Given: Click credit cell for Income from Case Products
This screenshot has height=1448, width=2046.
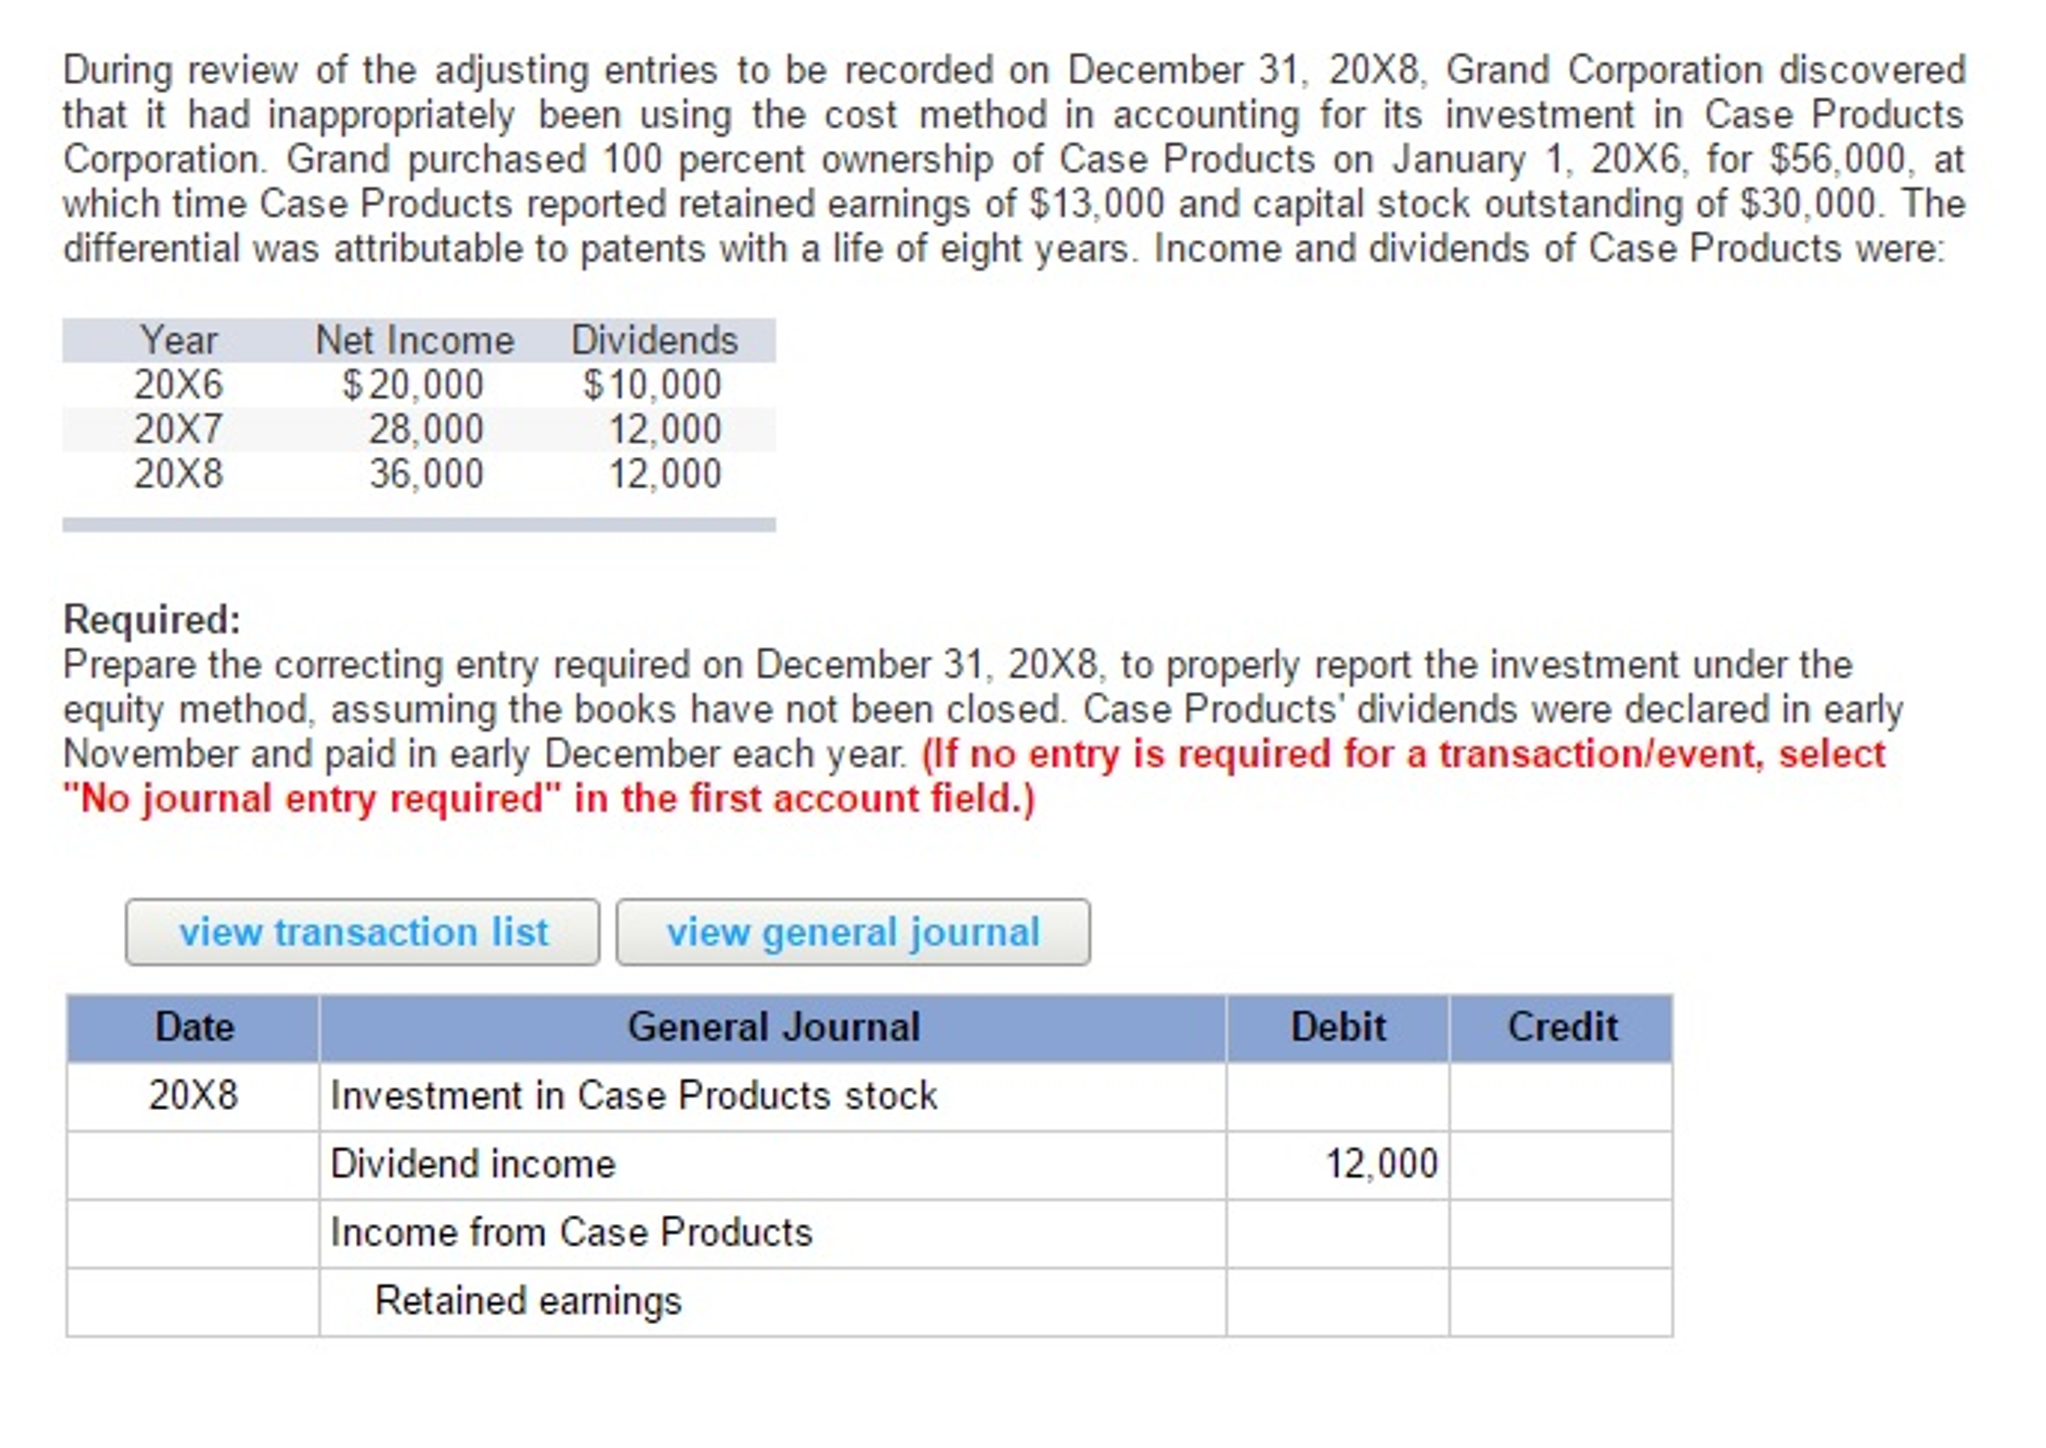Looking at the screenshot, I should point(1560,1233).
